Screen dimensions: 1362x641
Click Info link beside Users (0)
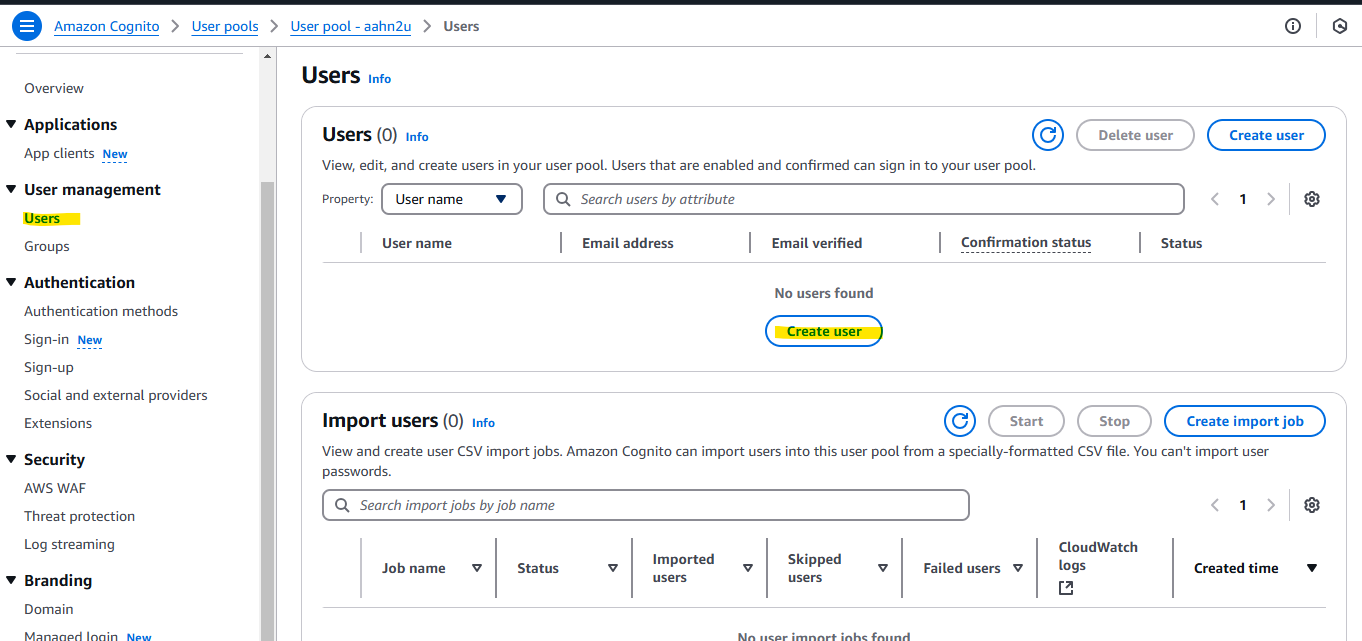[417, 136]
